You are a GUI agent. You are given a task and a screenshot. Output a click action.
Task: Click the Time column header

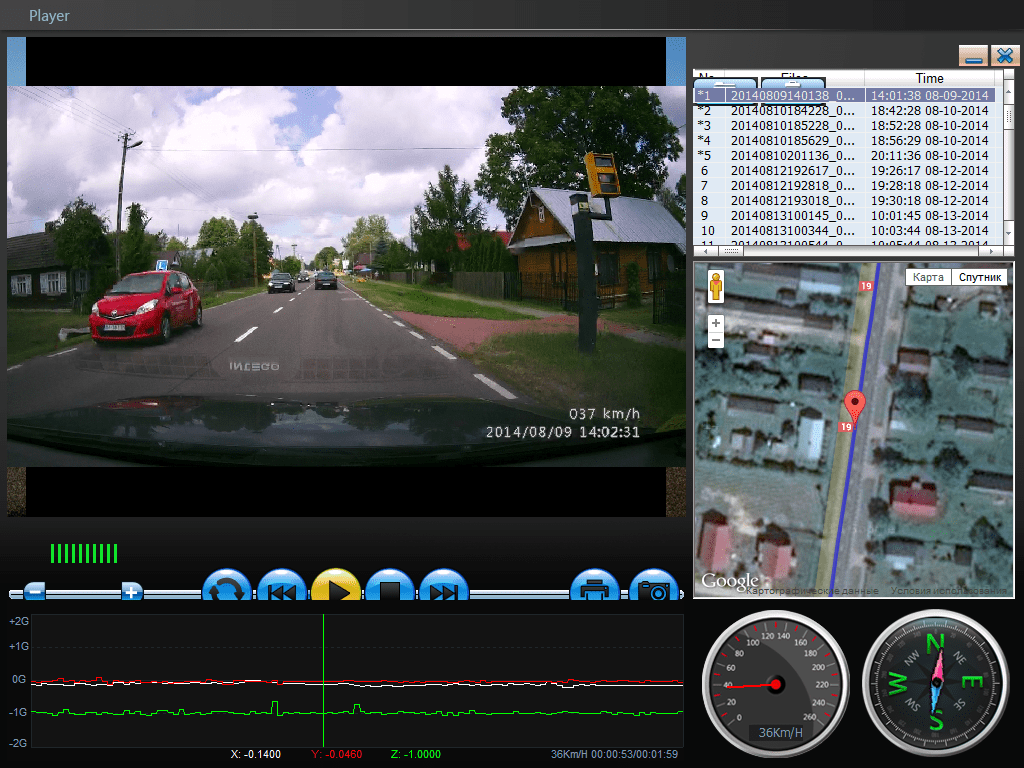(929, 78)
